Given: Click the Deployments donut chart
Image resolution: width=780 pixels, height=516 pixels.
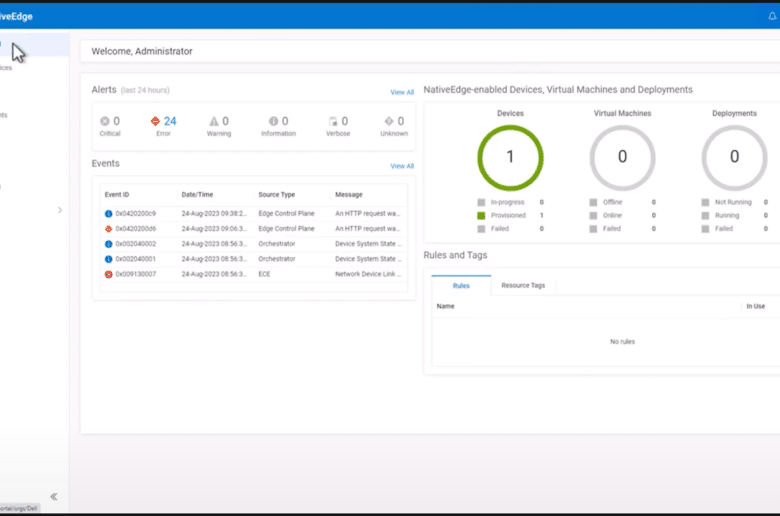Looking at the screenshot, I should point(734,157).
